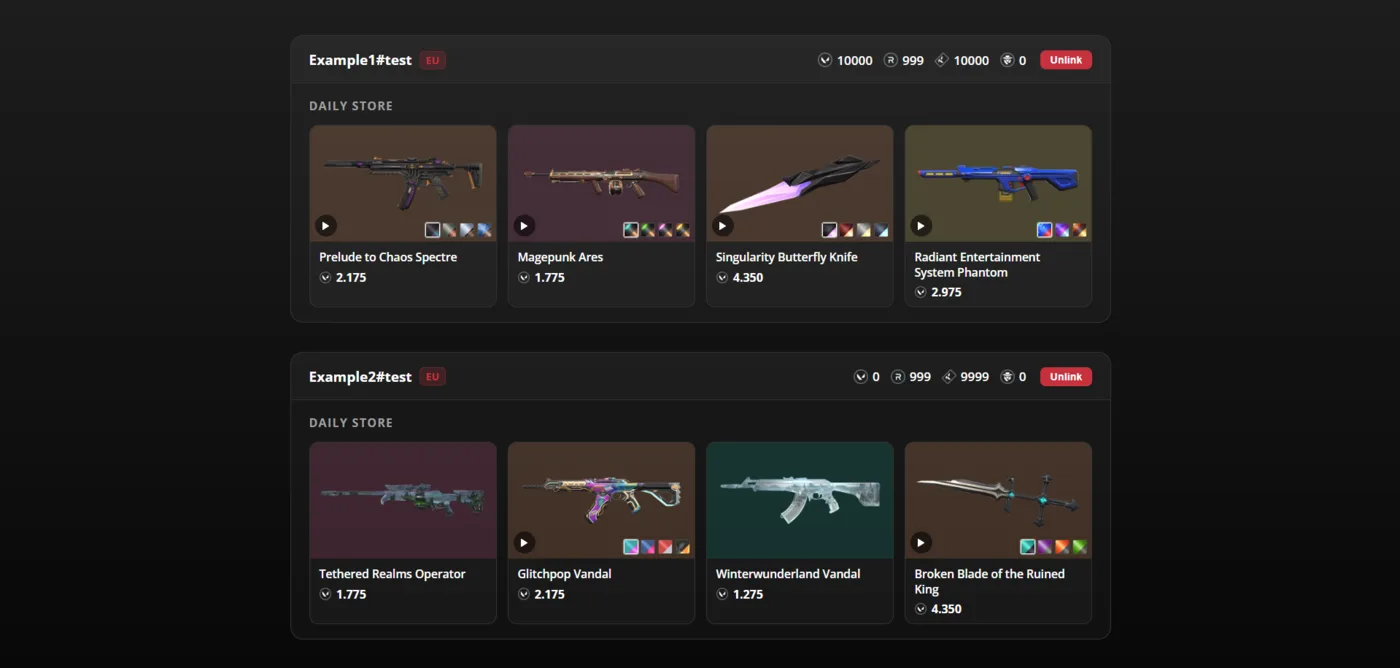Select the purple chroma for Broken Blade

pos(1045,547)
